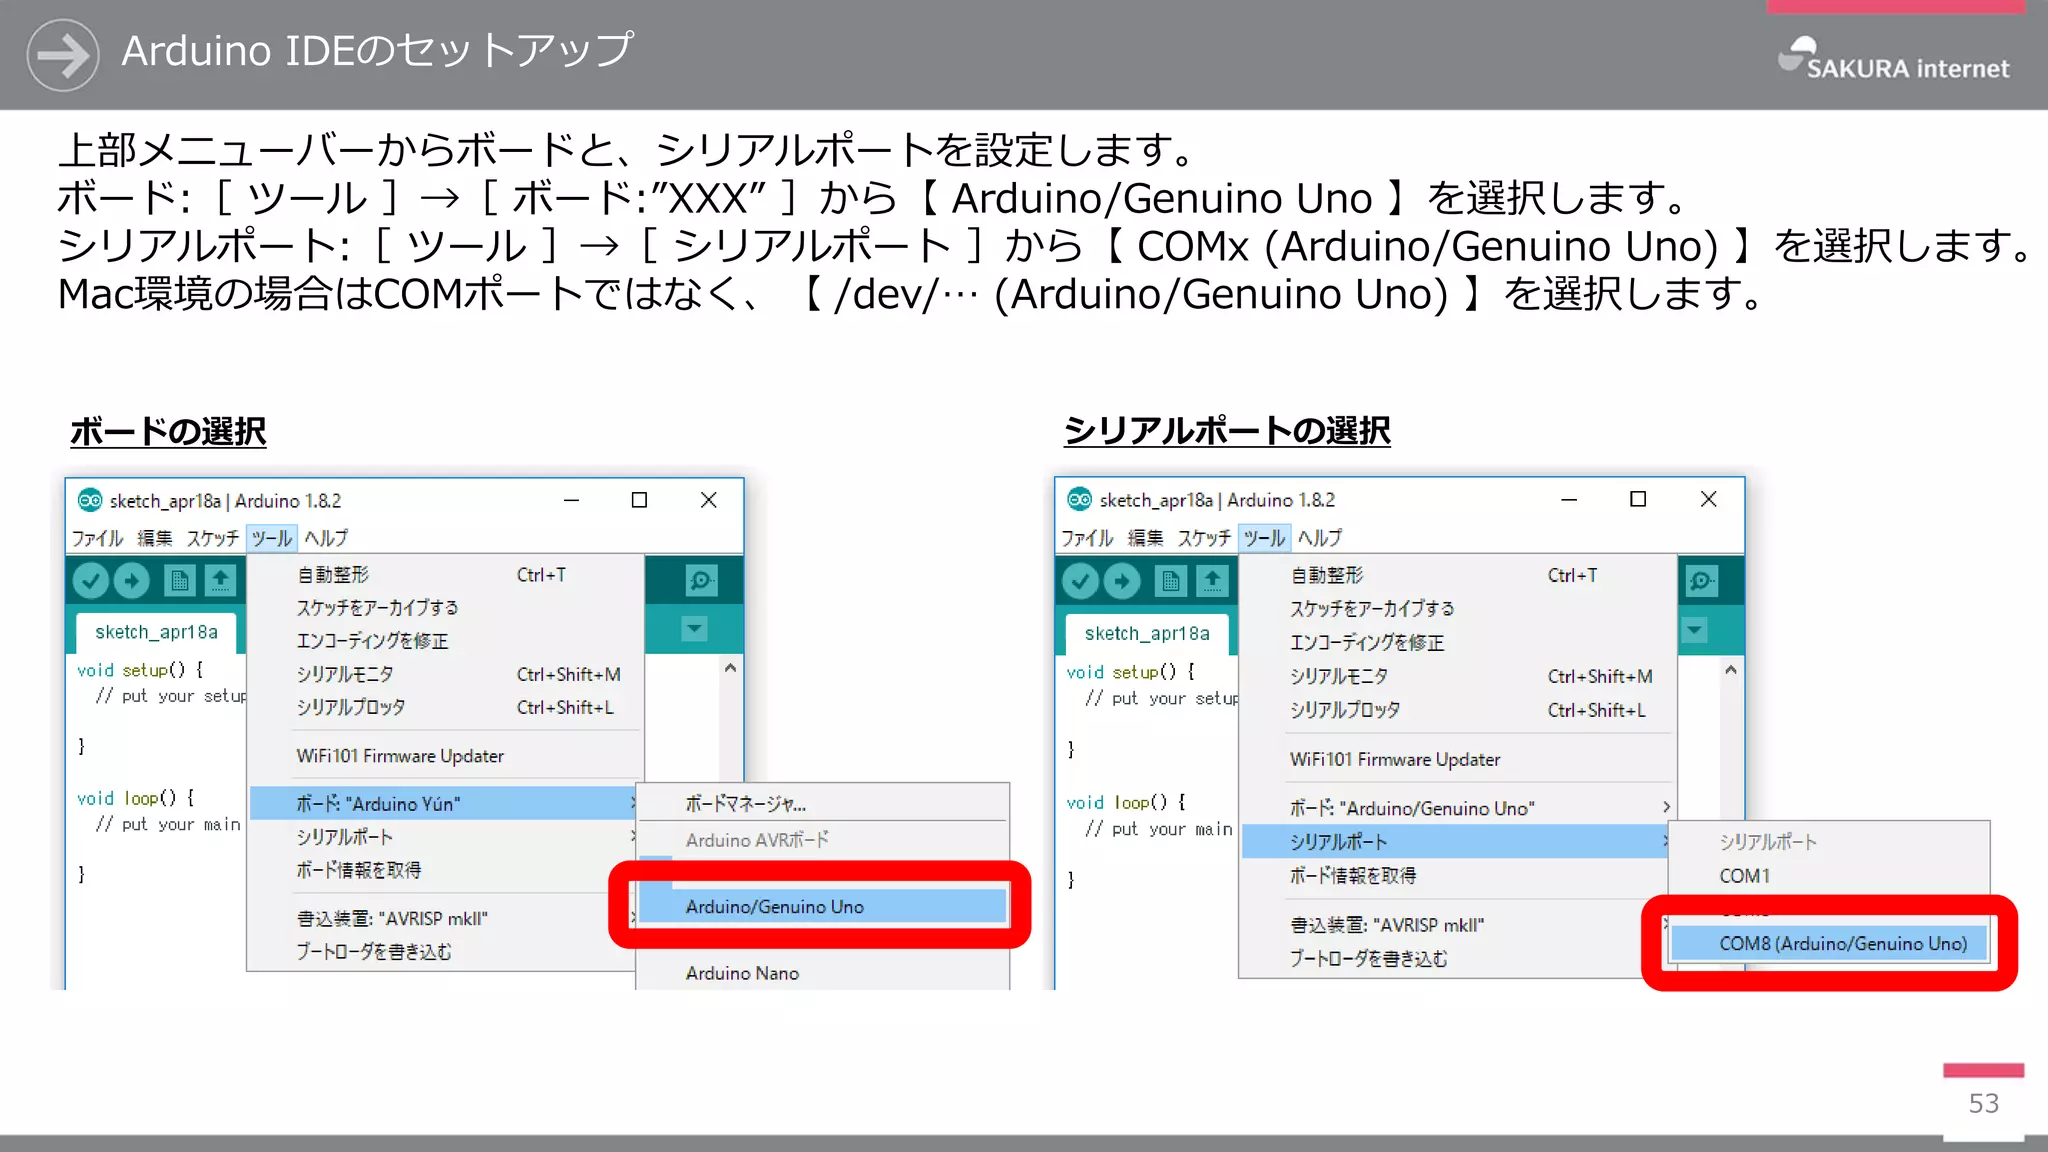Click New sketch icon in left Arduino window
The width and height of the screenshot is (2048, 1152).
pos(180,580)
